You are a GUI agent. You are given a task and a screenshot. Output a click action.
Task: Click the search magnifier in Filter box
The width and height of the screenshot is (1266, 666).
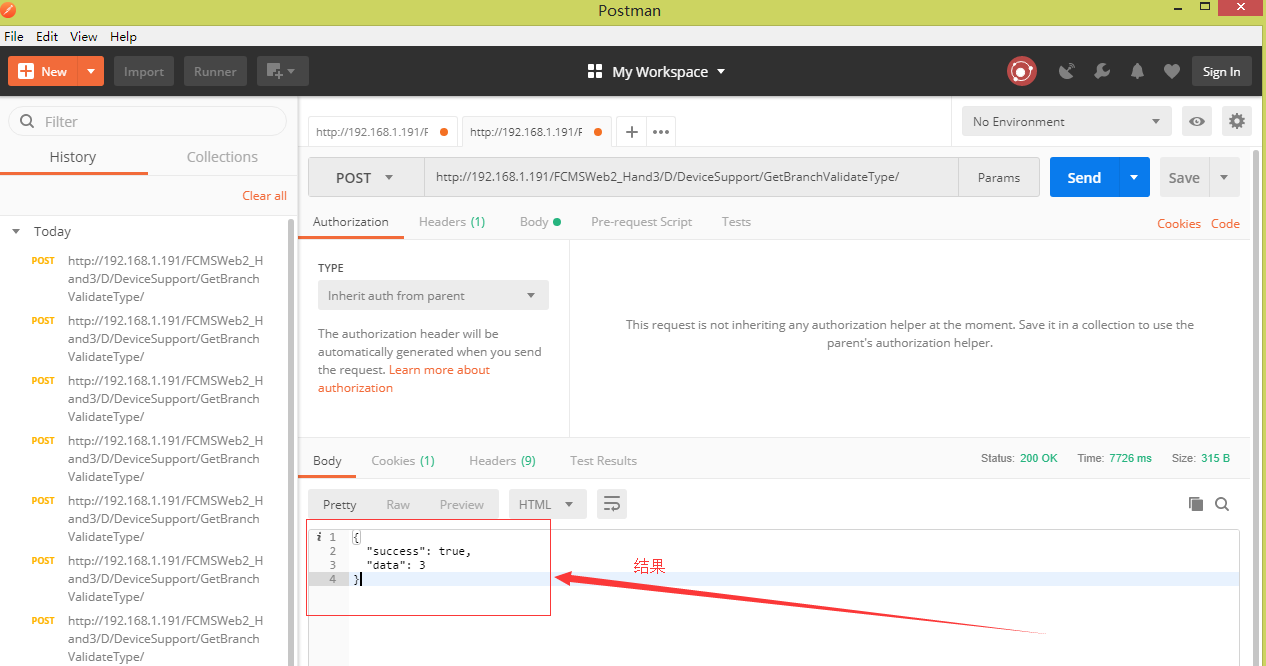coord(27,121)
